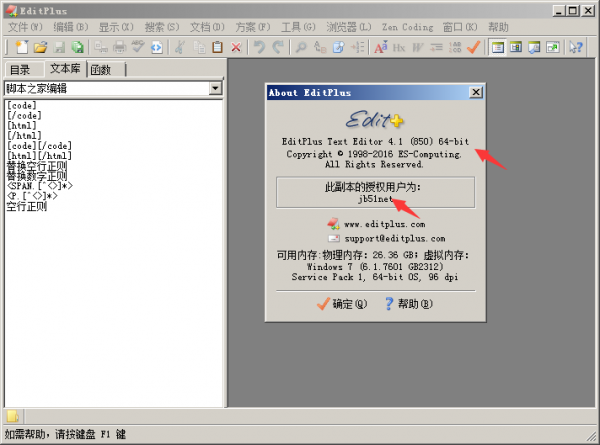Select the [html] cliptext entry
This screenshot has height=445, width=600.
point(22,126)
